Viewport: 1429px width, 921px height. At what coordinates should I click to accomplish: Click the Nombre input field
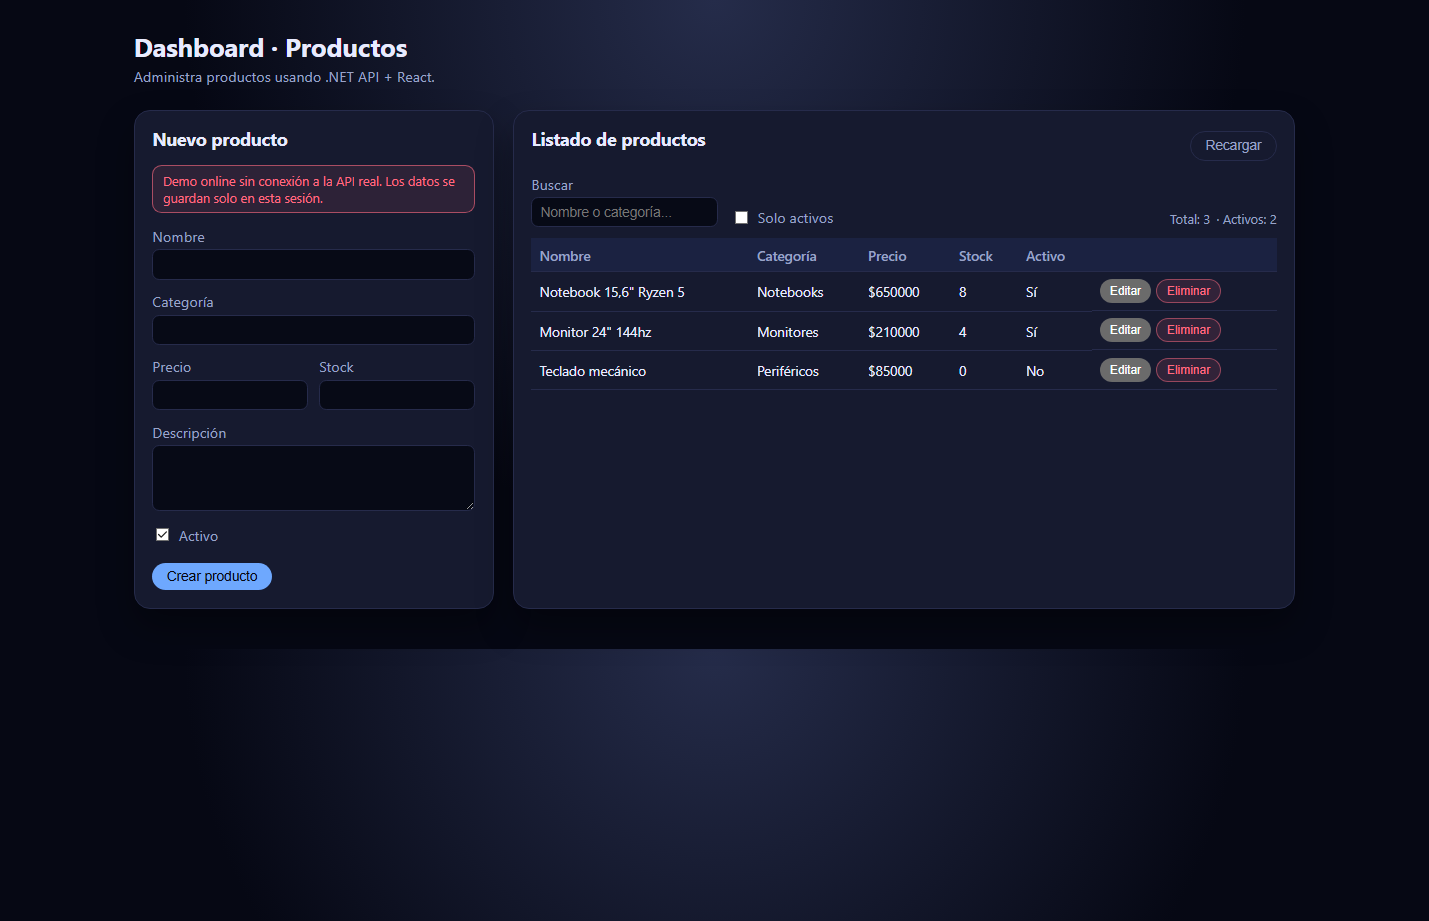[x=313, y=264]
